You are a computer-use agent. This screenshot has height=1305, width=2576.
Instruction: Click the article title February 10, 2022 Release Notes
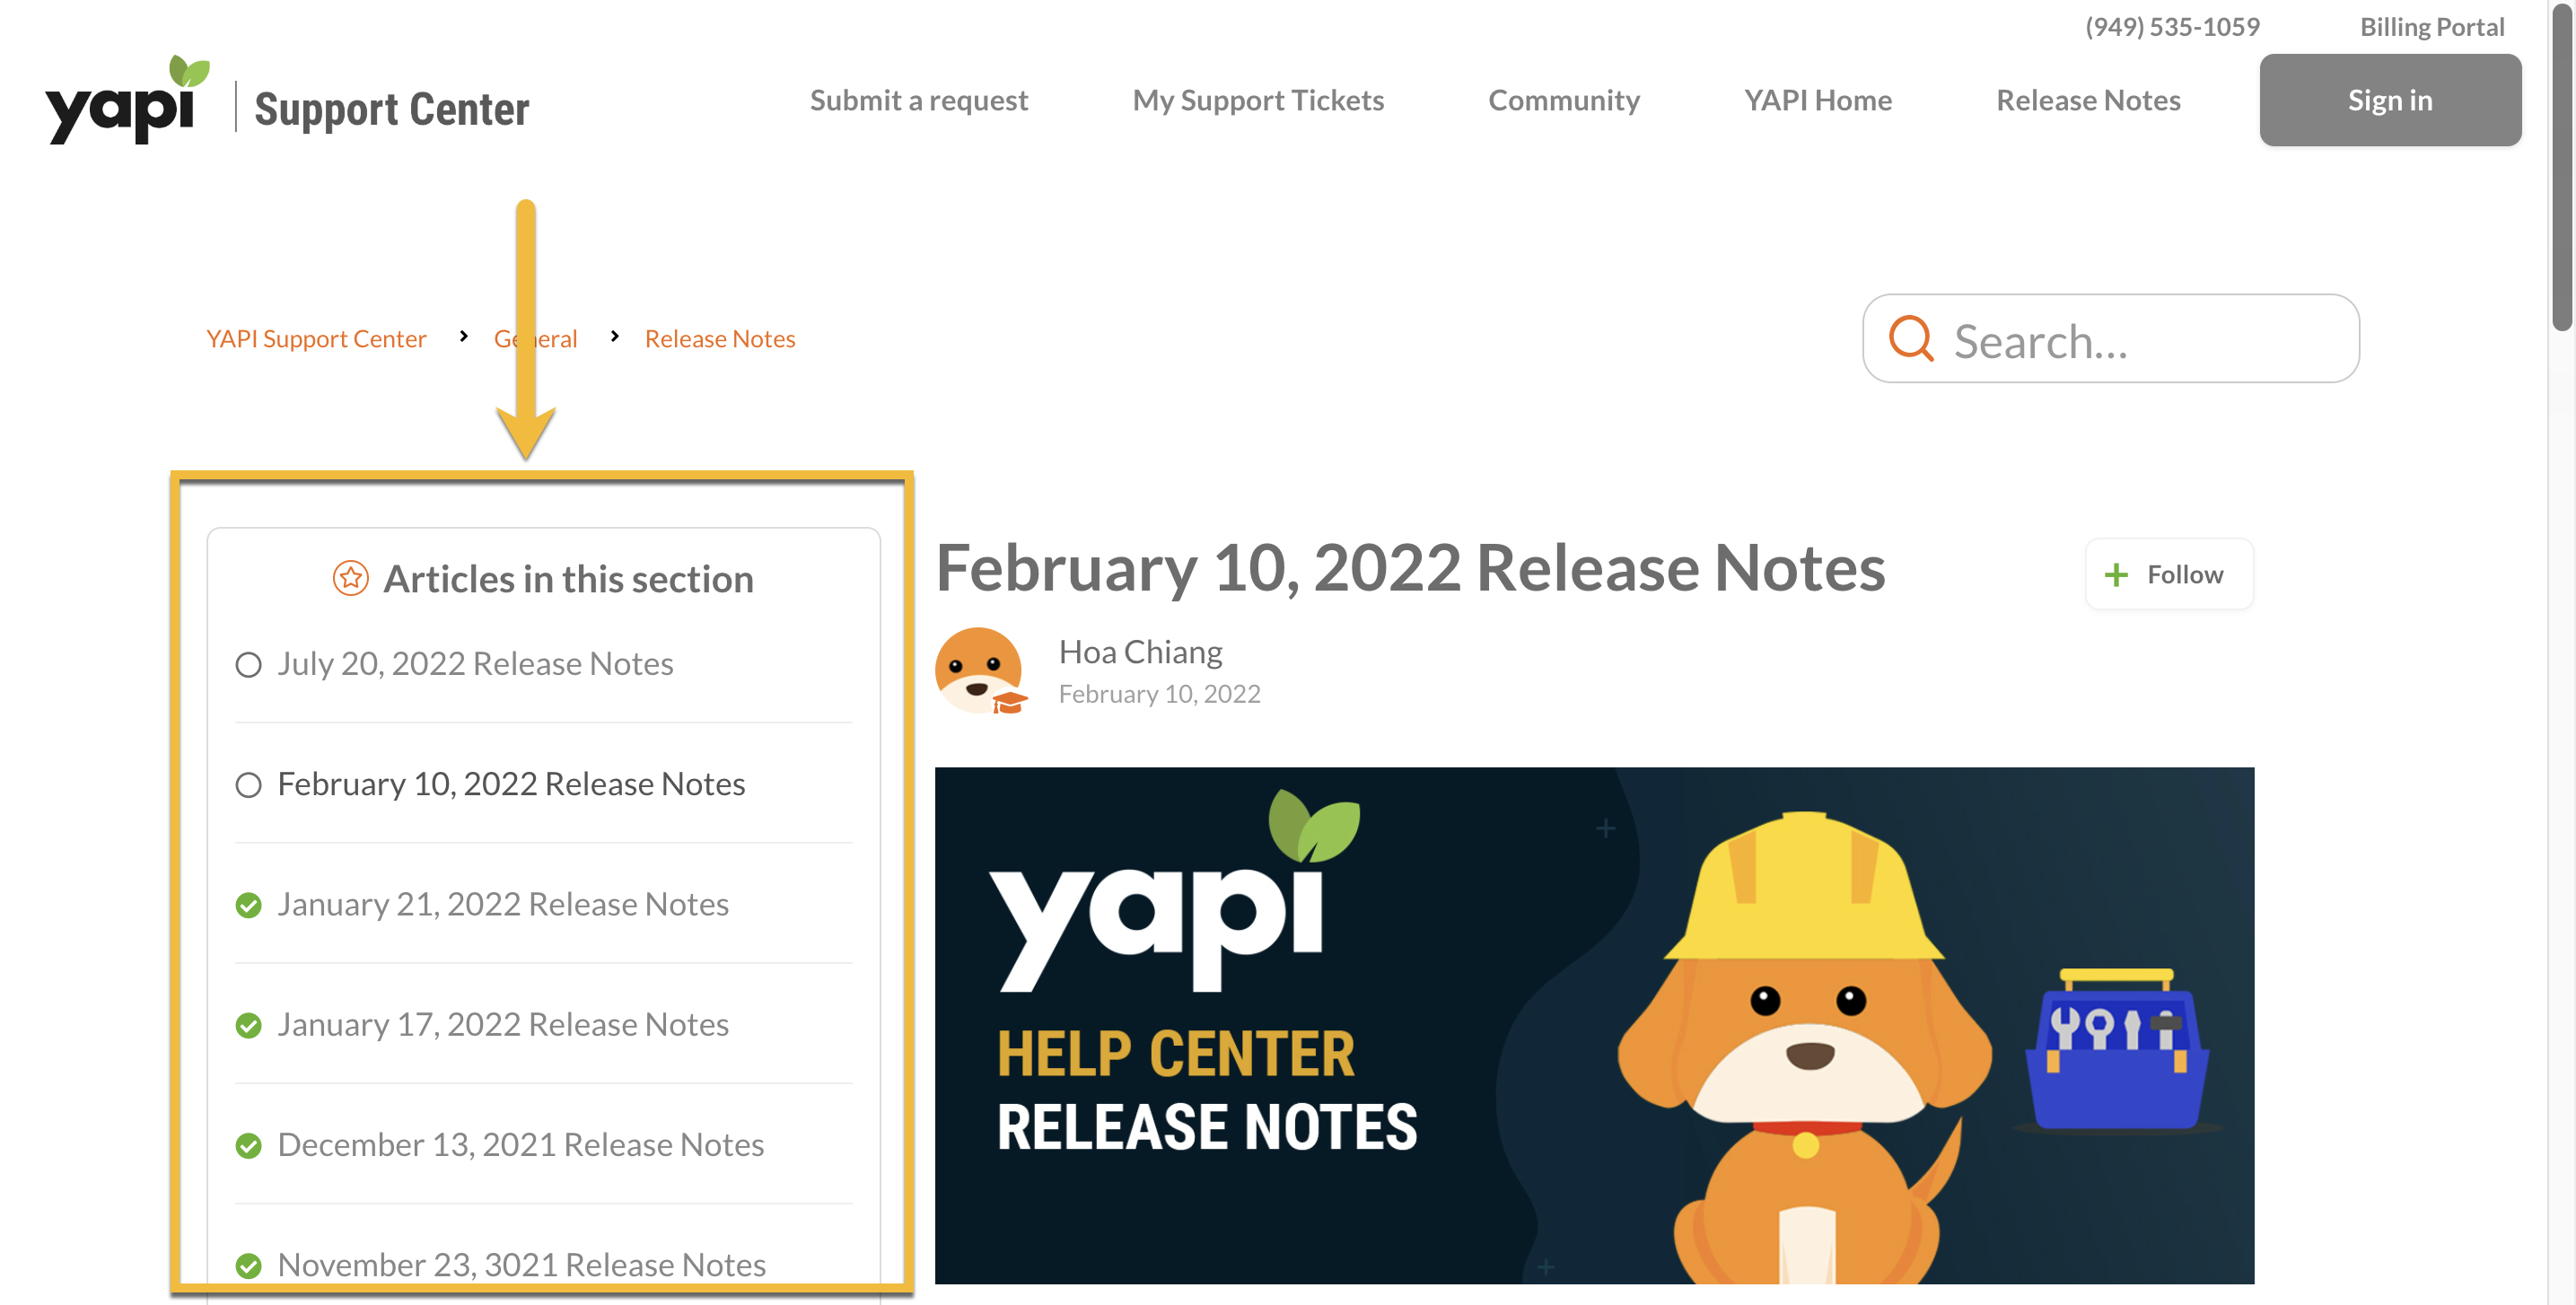click(1410, 568)
